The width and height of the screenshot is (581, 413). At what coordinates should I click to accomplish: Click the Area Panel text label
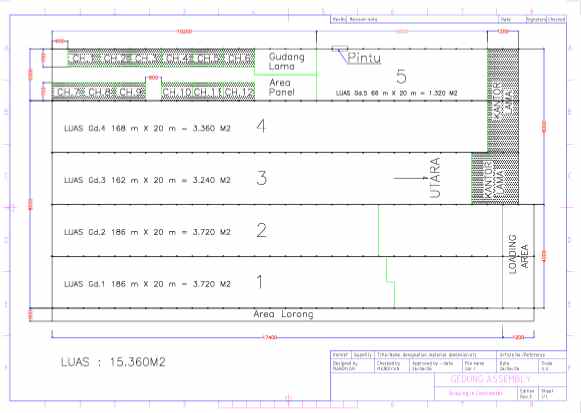(282, 87)
